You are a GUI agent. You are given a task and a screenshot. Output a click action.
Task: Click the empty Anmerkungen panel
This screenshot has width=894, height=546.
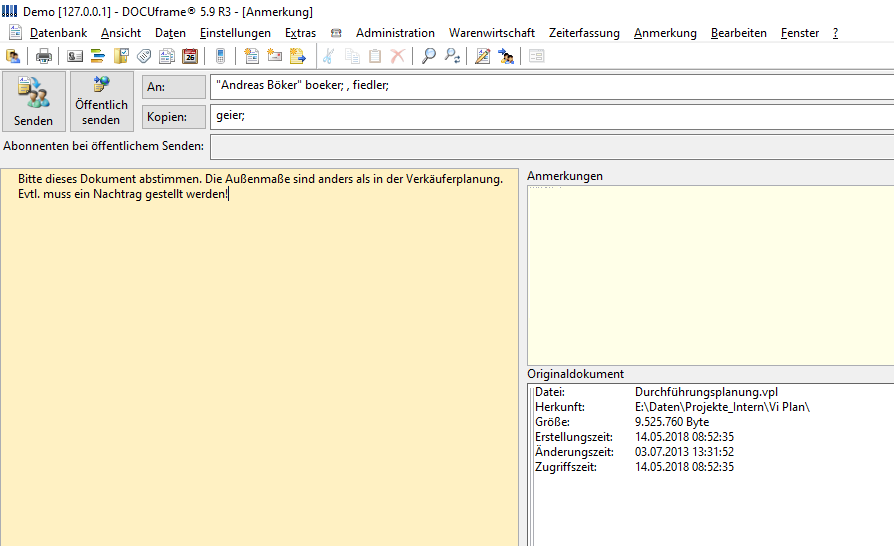point(710,275)
